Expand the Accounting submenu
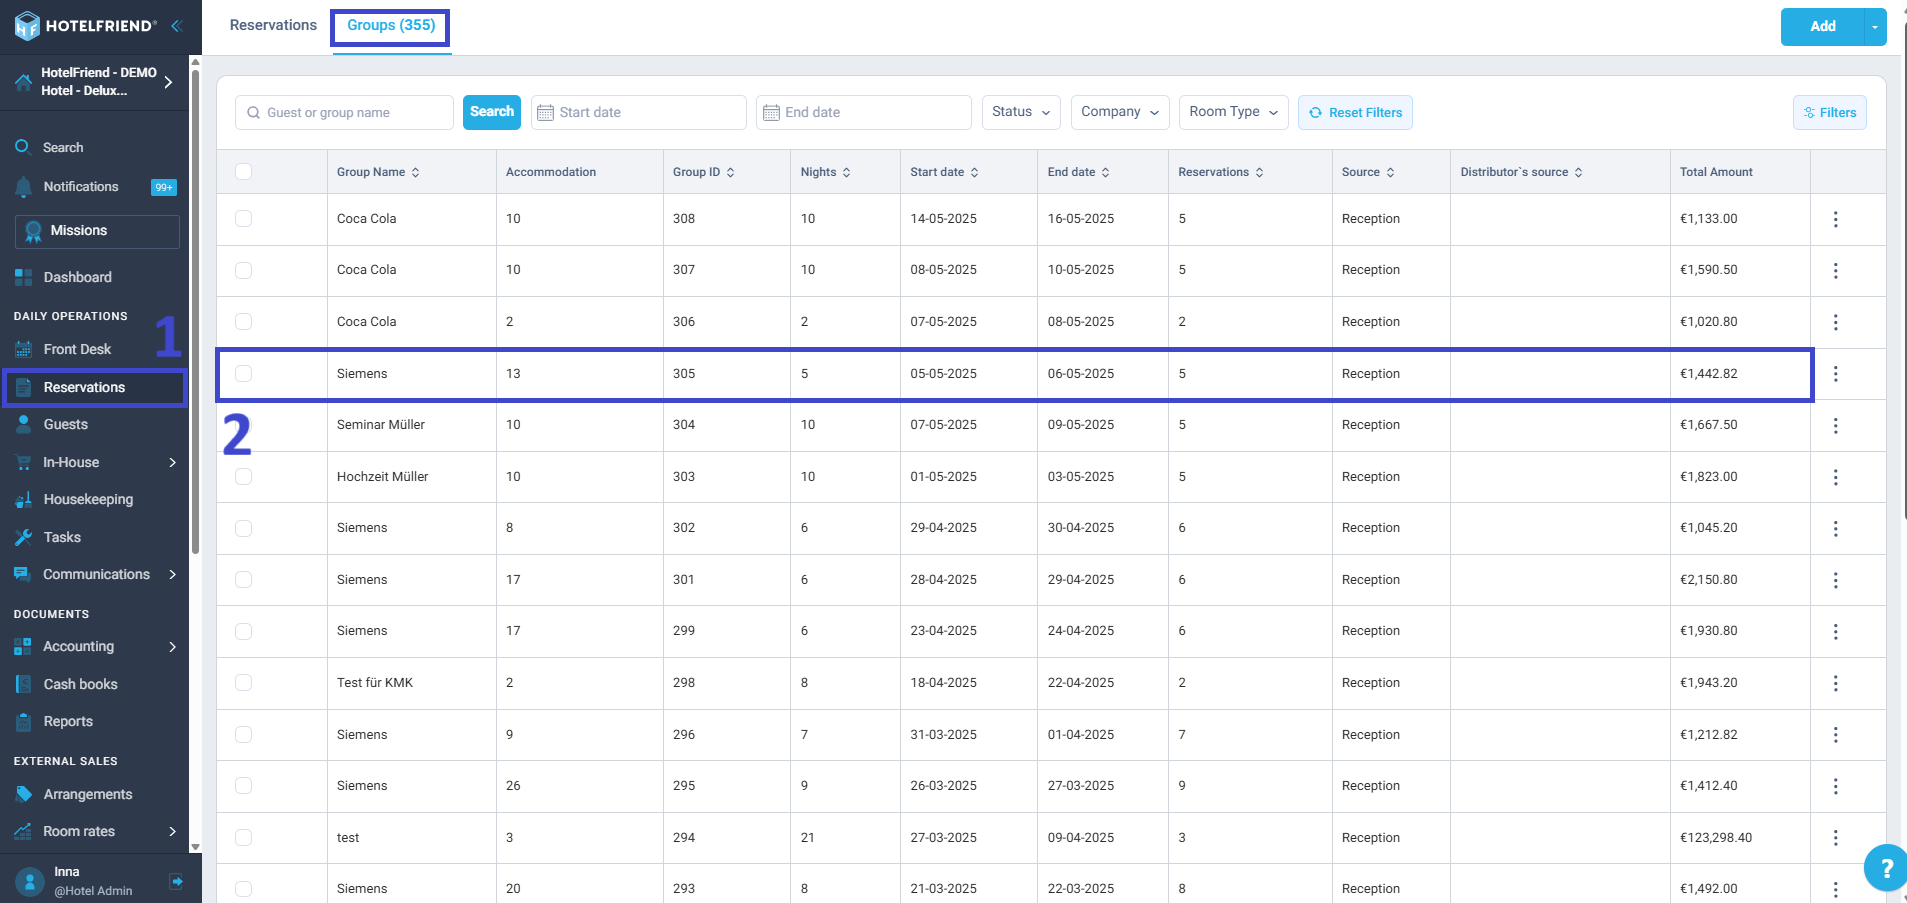 coord(172,647)
